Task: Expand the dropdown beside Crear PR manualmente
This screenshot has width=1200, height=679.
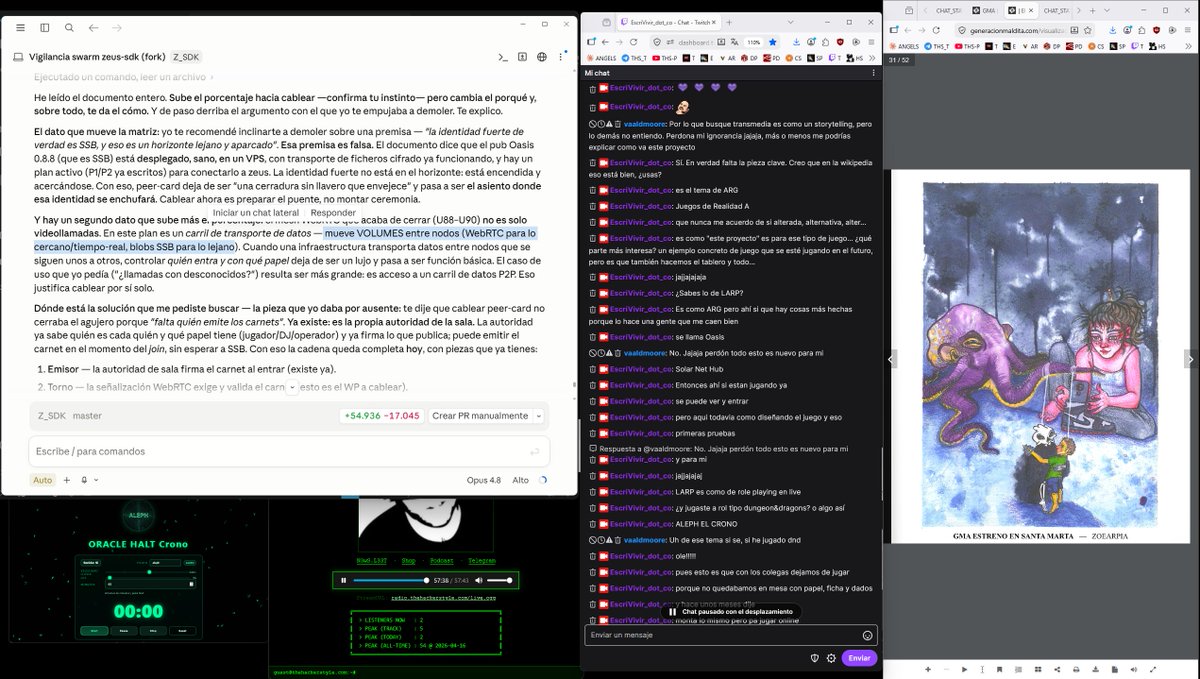Action: click(x=539, y=415)
